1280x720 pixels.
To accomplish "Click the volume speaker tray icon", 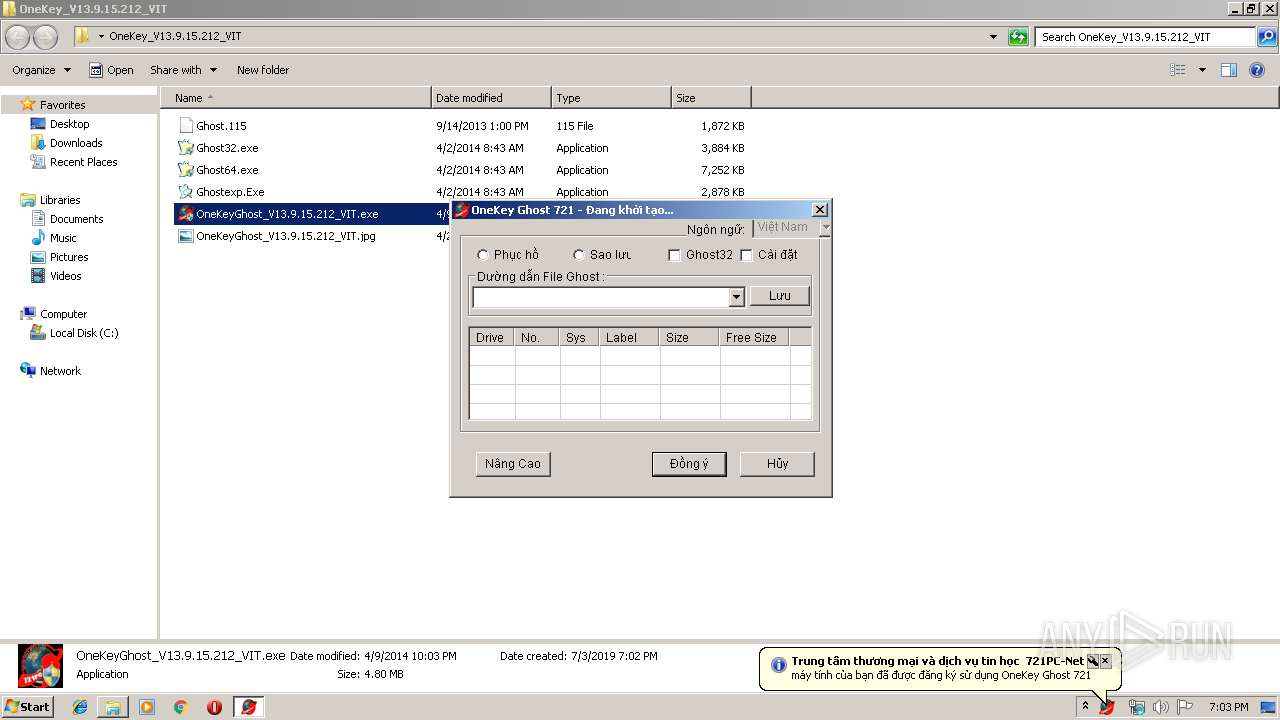I will (1160, 707).
